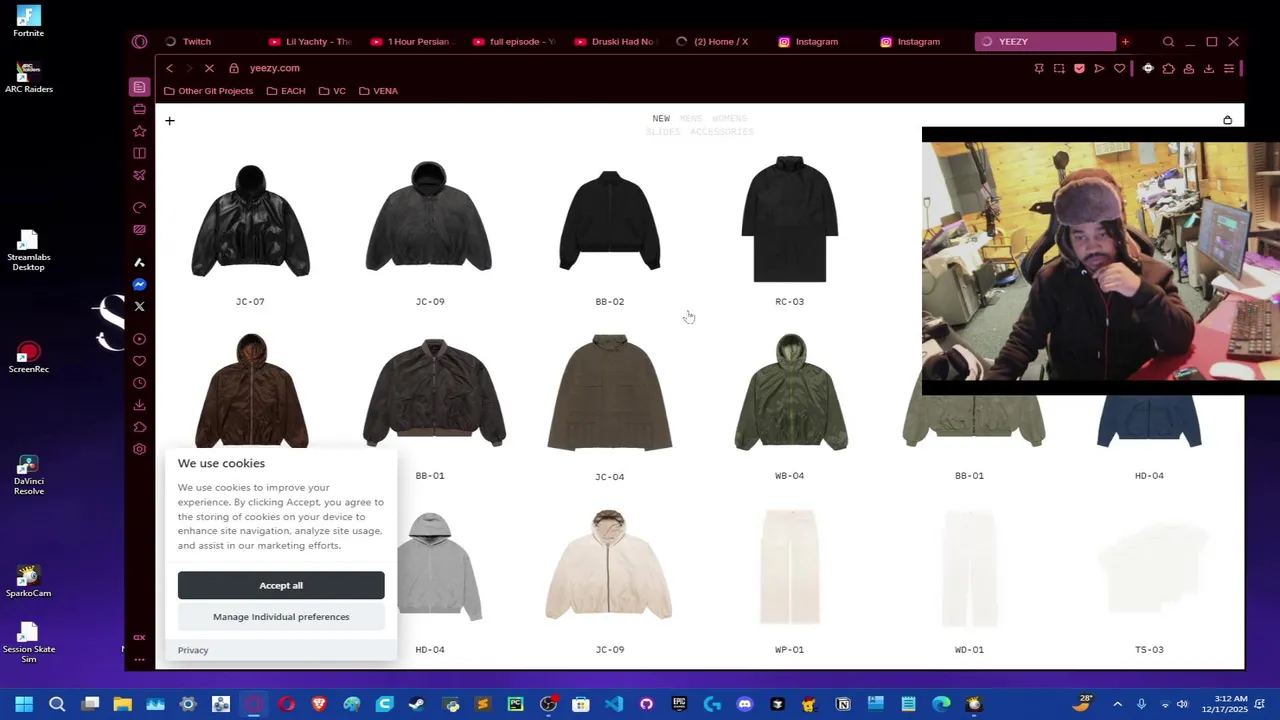Open Other Git Projects bookmark folder

[208, 91]
